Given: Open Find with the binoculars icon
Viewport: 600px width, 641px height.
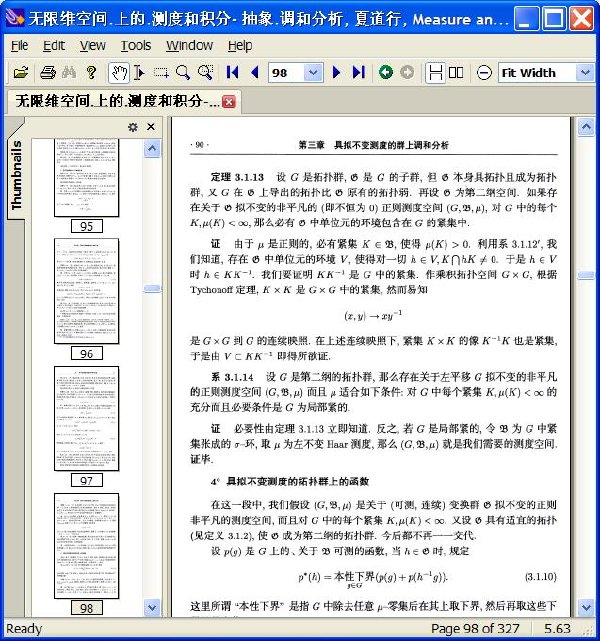Looking at the screenshot, I should pos(69,73).
